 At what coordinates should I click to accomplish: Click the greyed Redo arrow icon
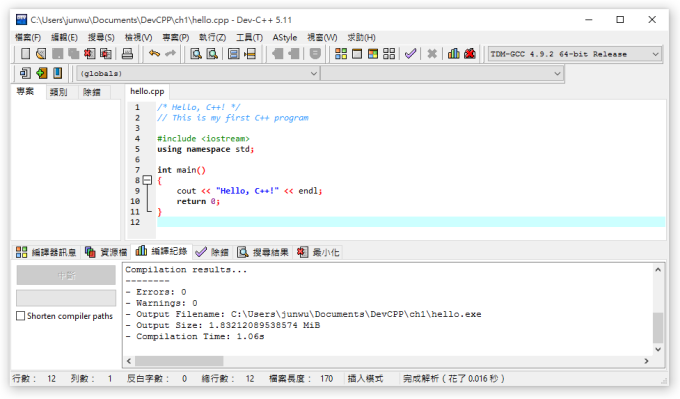pyautogui.click(x=170, y=54)
